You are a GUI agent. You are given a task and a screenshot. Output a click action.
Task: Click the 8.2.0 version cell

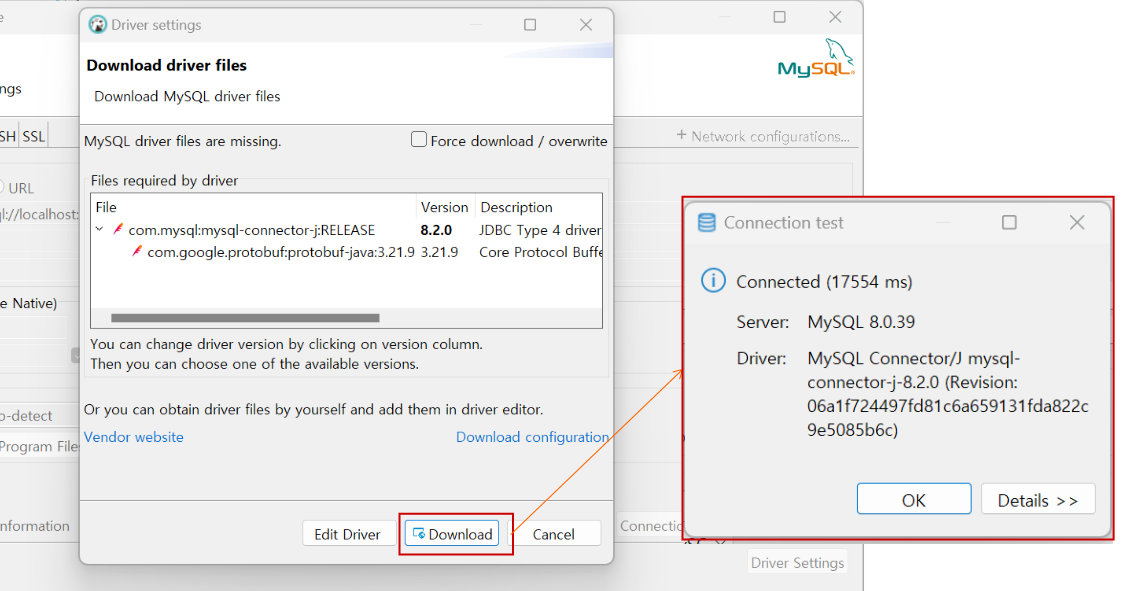[x=436, y=230]
